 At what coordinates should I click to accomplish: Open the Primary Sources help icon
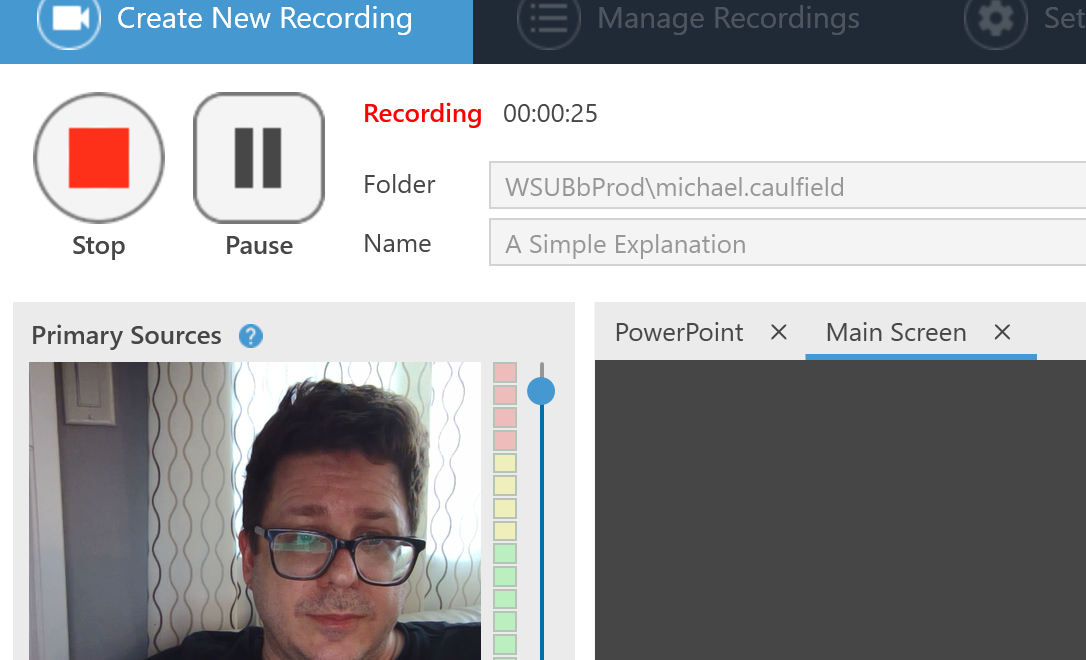click(x=251, y=336)
